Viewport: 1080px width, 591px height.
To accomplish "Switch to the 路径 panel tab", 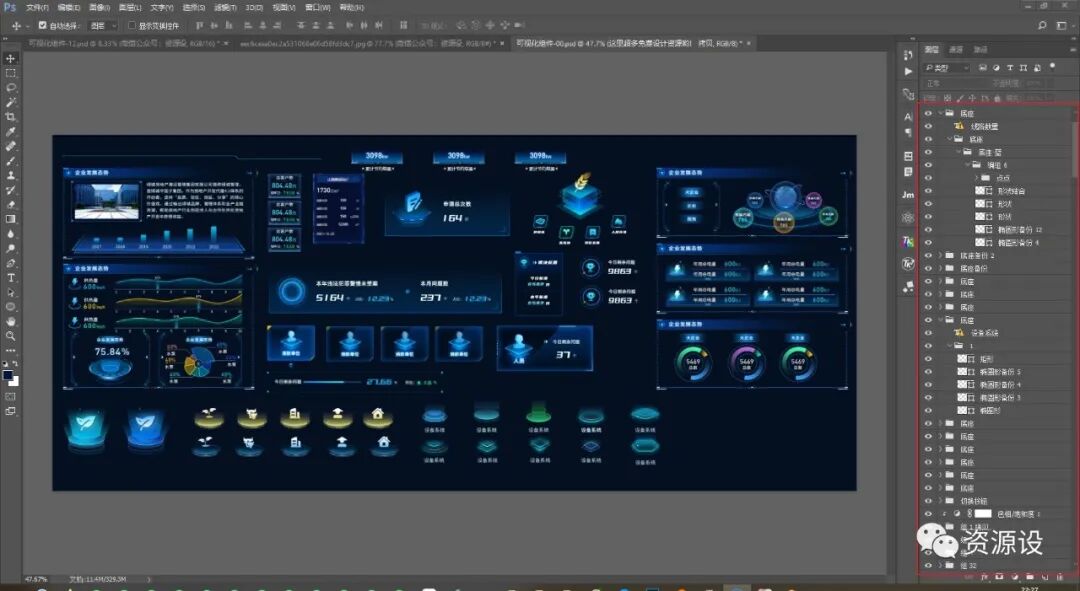I will (980, 50).
